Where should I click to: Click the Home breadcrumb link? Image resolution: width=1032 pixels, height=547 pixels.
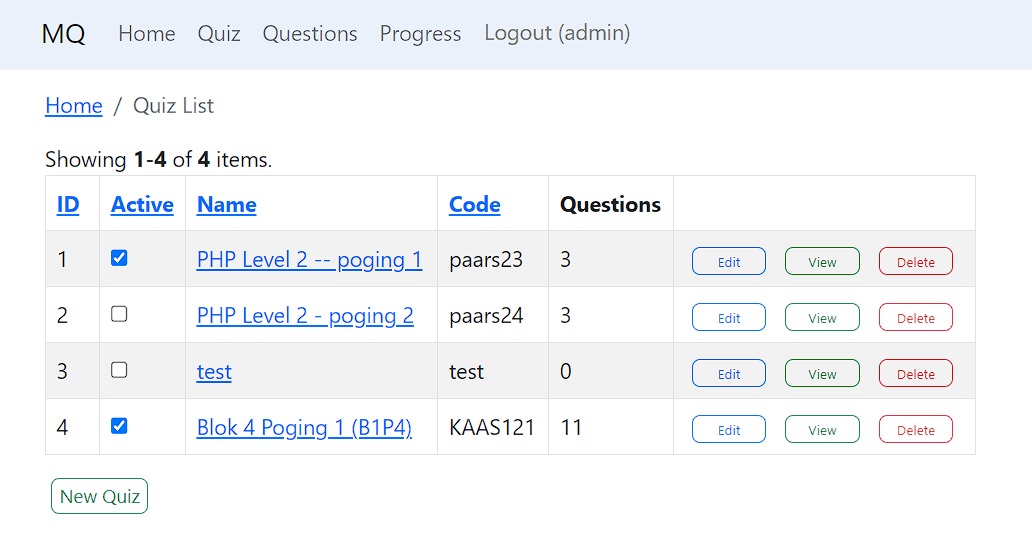pos(74,106)
